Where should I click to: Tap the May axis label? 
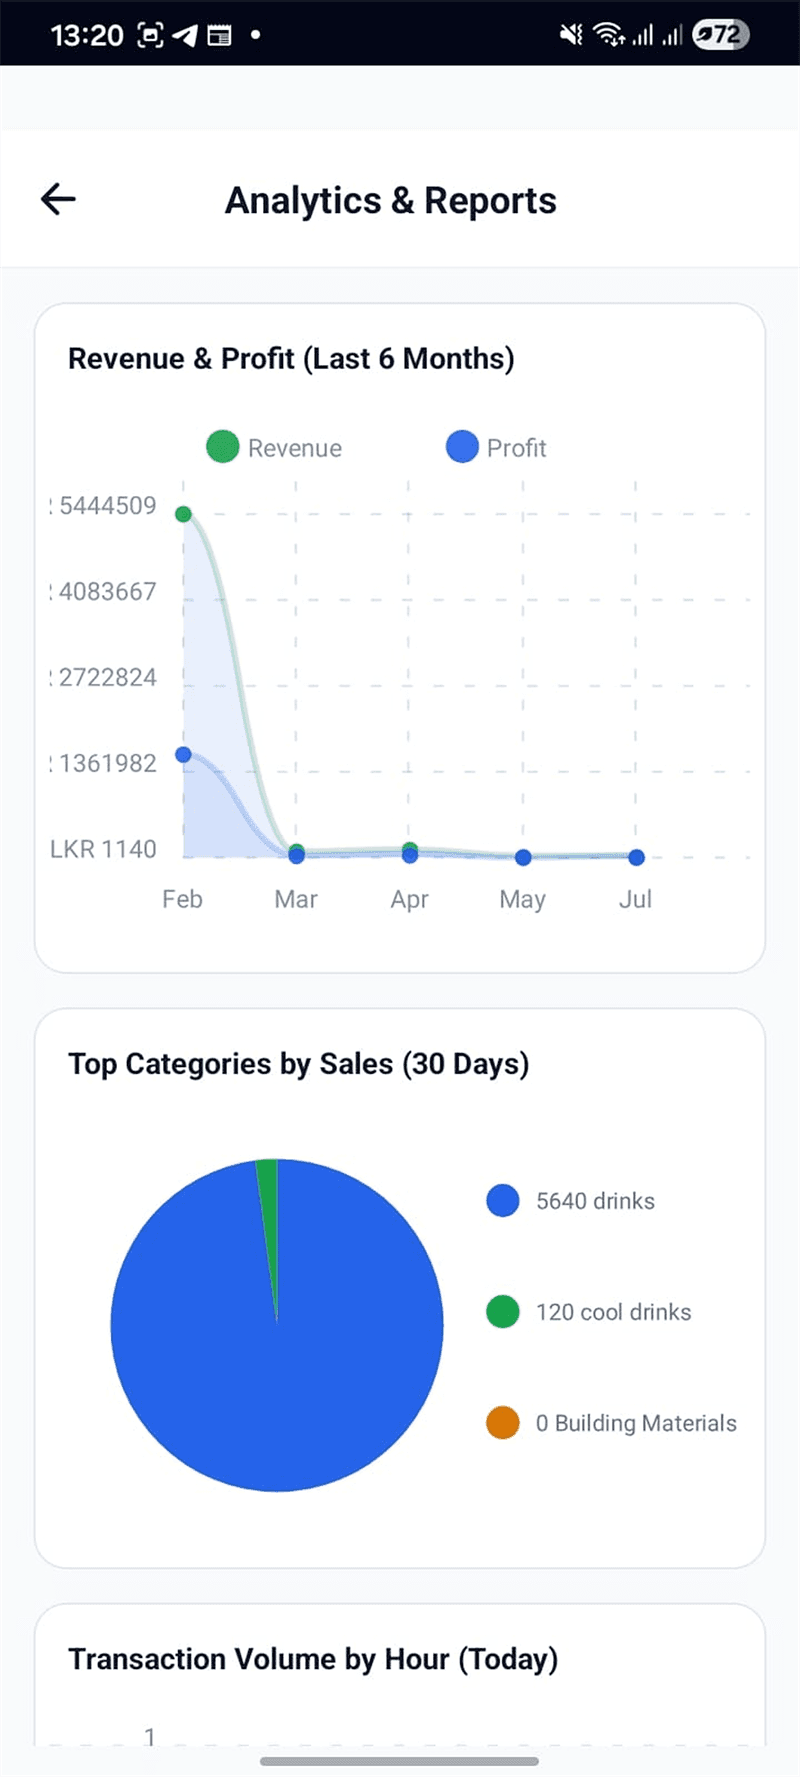(523, 900)
